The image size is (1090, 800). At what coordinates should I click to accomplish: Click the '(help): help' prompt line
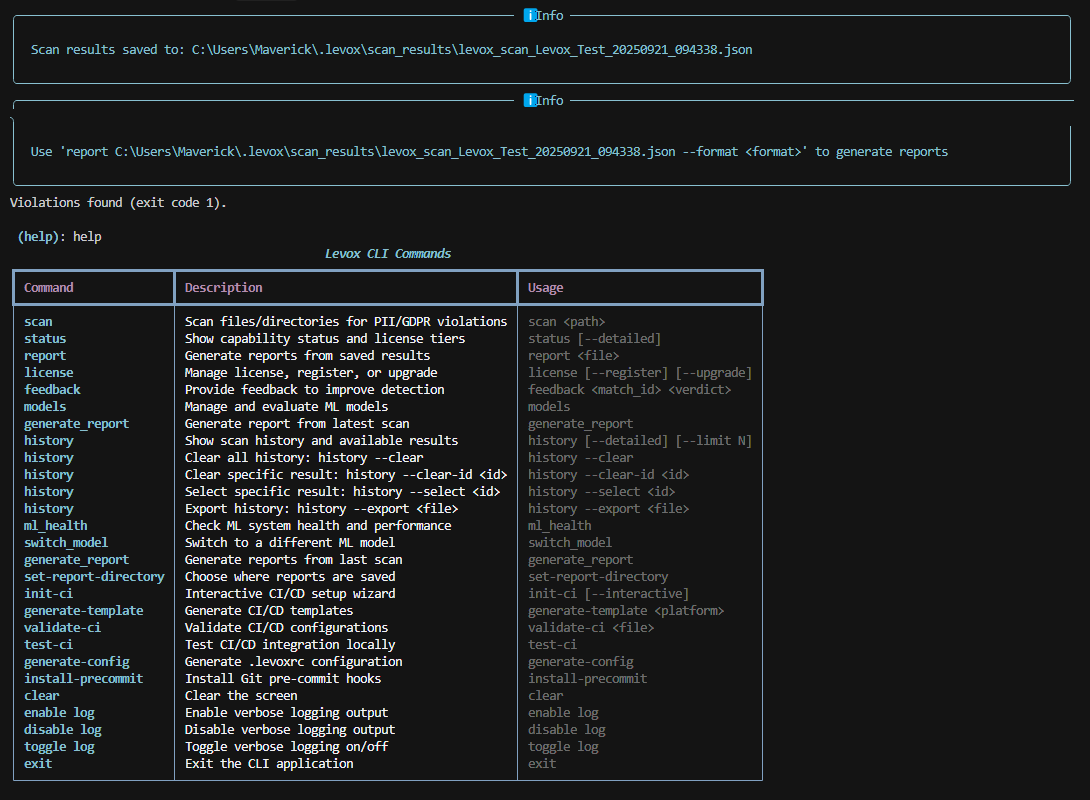59,236
